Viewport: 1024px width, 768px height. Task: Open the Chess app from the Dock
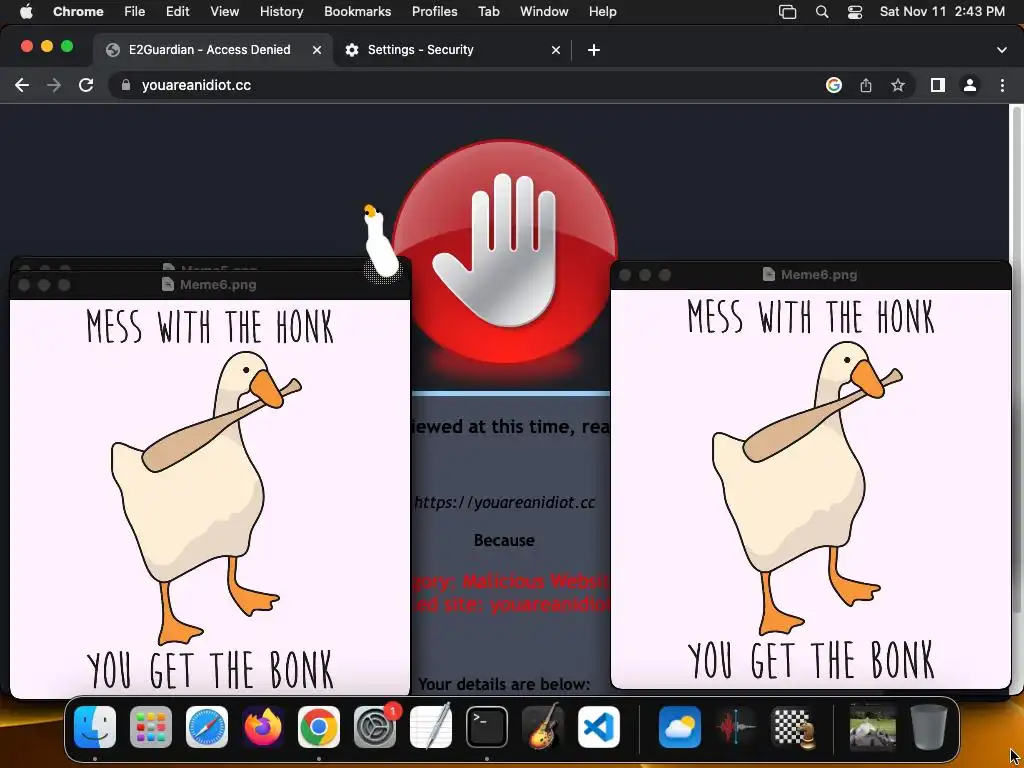coord(792,727)
